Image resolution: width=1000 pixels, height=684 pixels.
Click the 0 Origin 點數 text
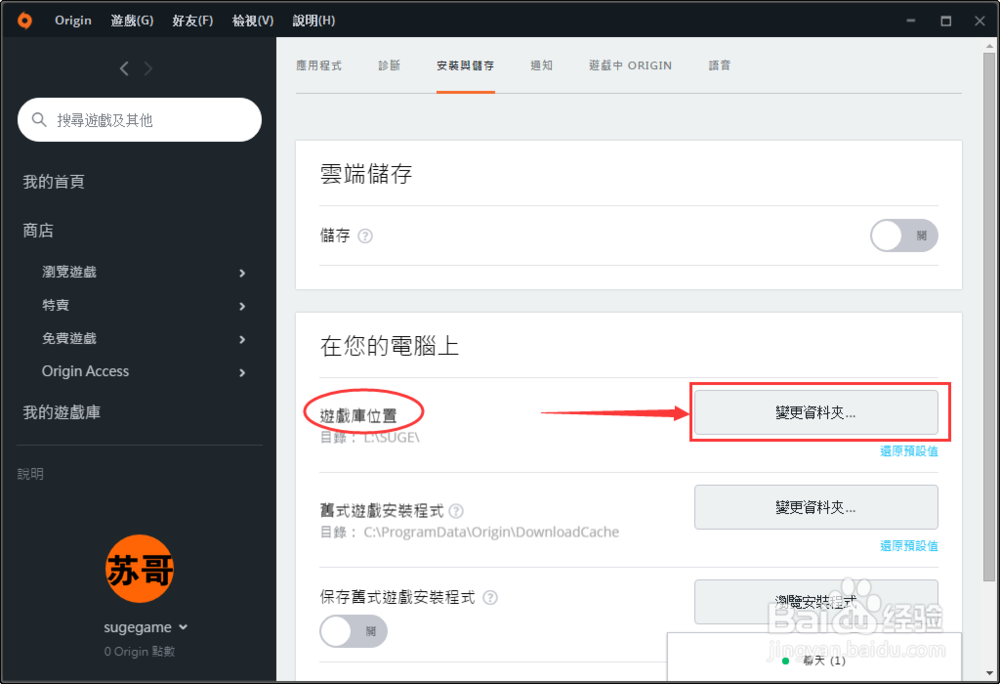coord(139,651)
